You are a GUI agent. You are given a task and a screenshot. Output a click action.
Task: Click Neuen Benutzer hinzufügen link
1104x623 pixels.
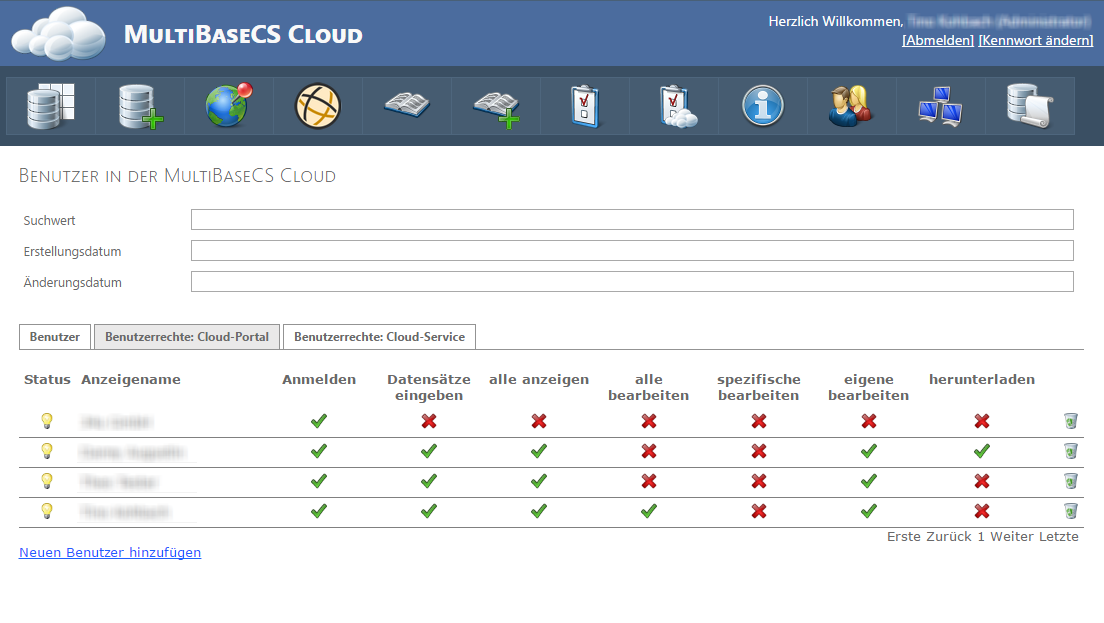110,553
